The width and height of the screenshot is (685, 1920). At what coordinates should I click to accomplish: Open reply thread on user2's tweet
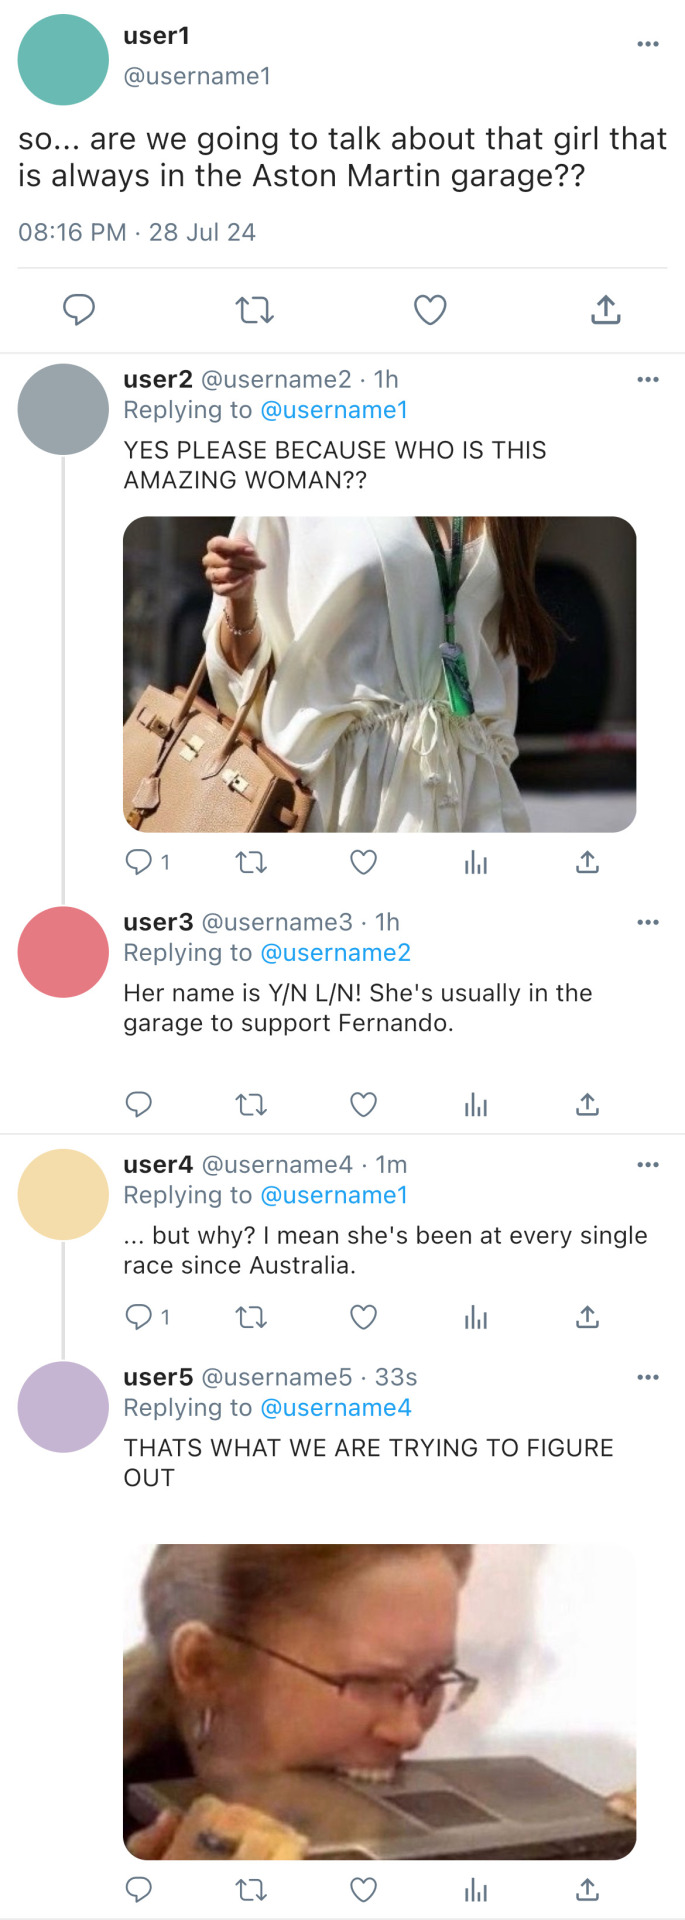click(x=138, y=862)
